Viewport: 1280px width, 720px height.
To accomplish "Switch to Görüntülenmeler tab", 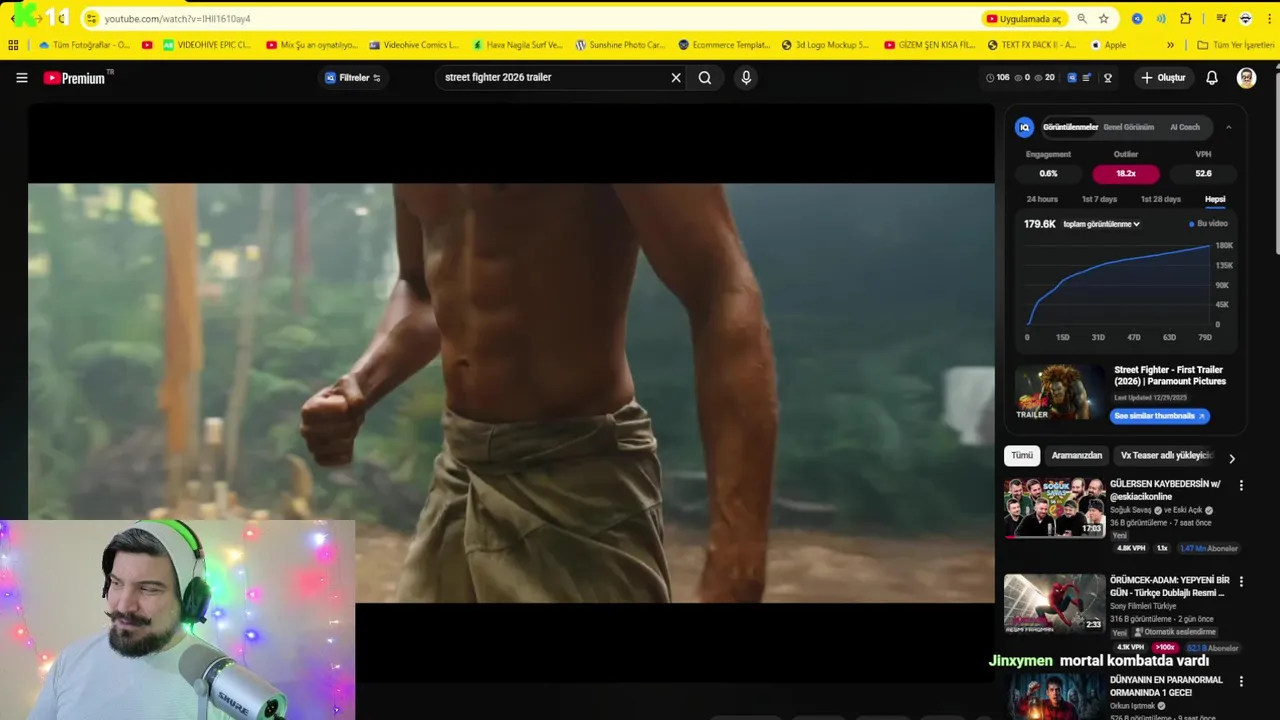I will point(1070,127).
